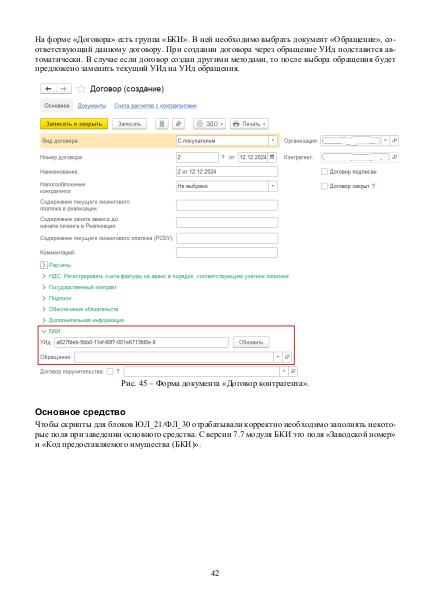
Task: Open Счета расчетов с контрагентами tab
Action: [x=156, y=105]
